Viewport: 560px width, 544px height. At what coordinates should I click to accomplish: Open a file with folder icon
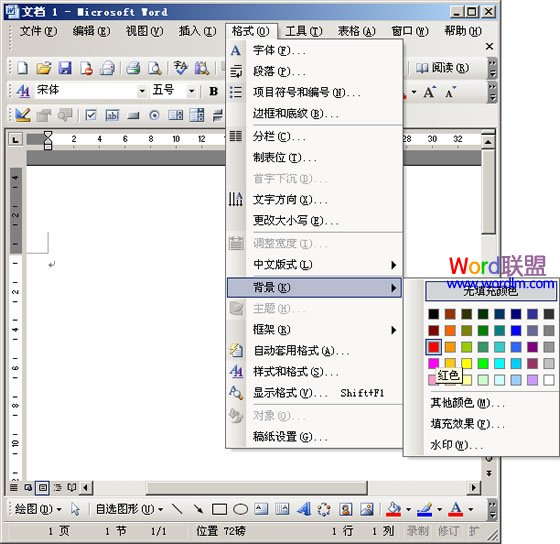44,68
